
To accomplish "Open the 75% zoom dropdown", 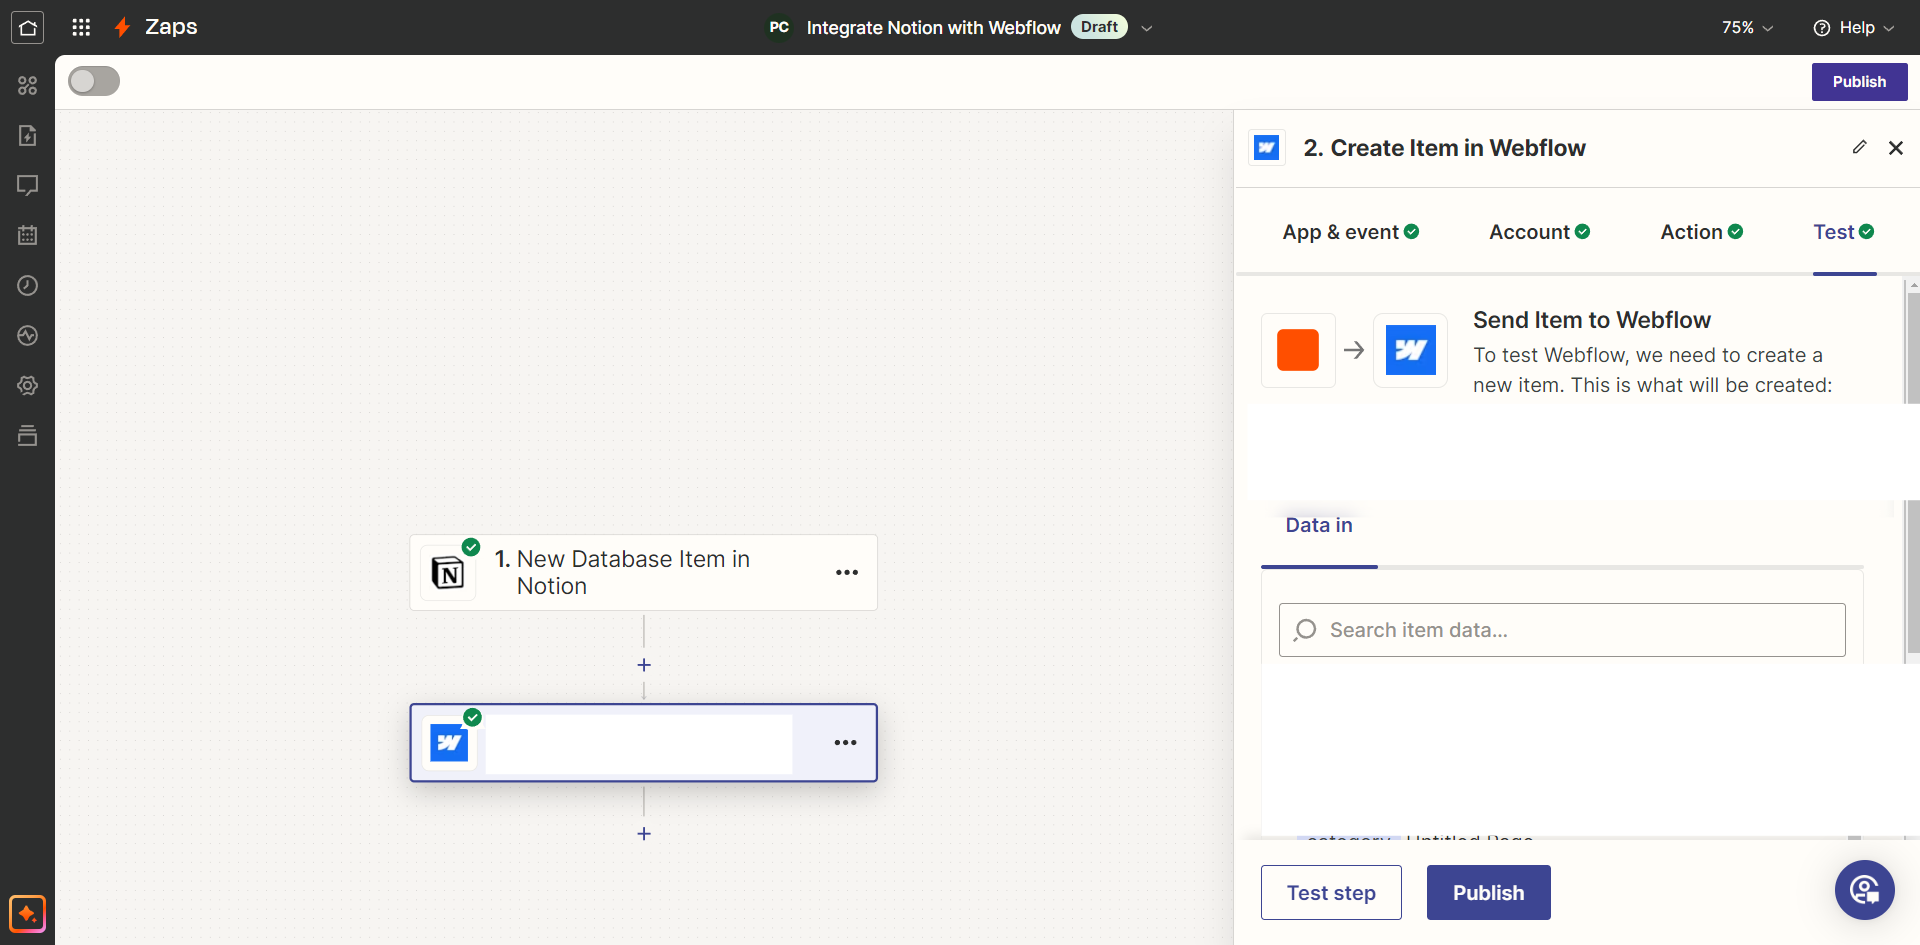I will click(1747, 28).
